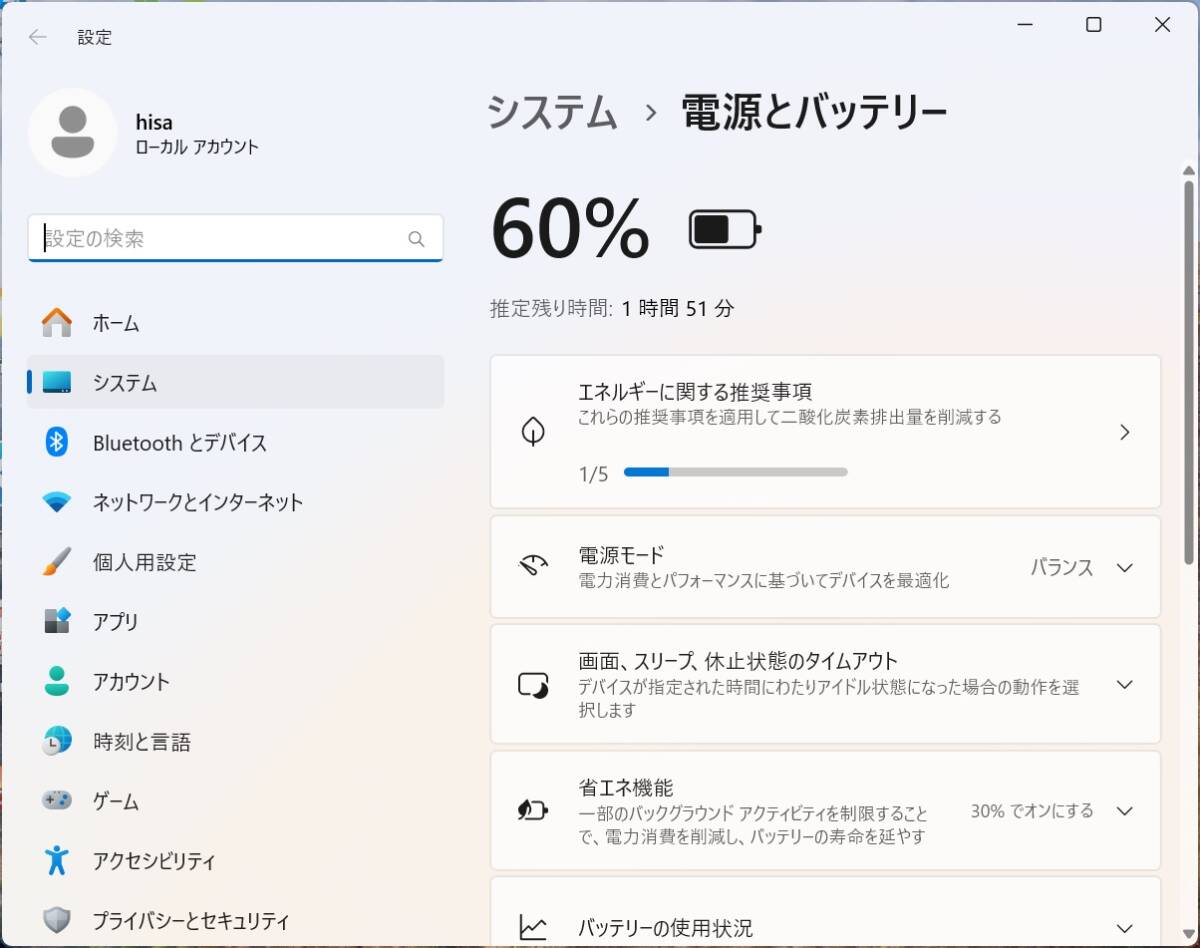Click the Bluetooth icon in sidebar
Image resolution: width=1200 pixels, height=948 pixels.
coord(57,442)
